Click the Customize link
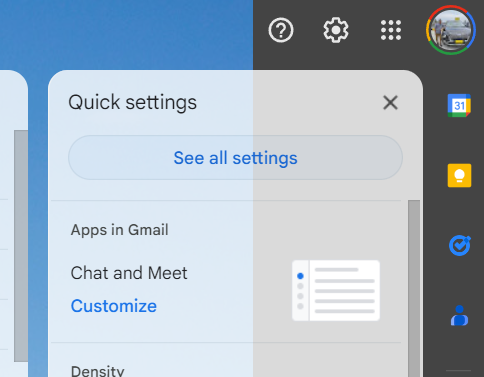484x377 pixels. (x=114, y=306)
